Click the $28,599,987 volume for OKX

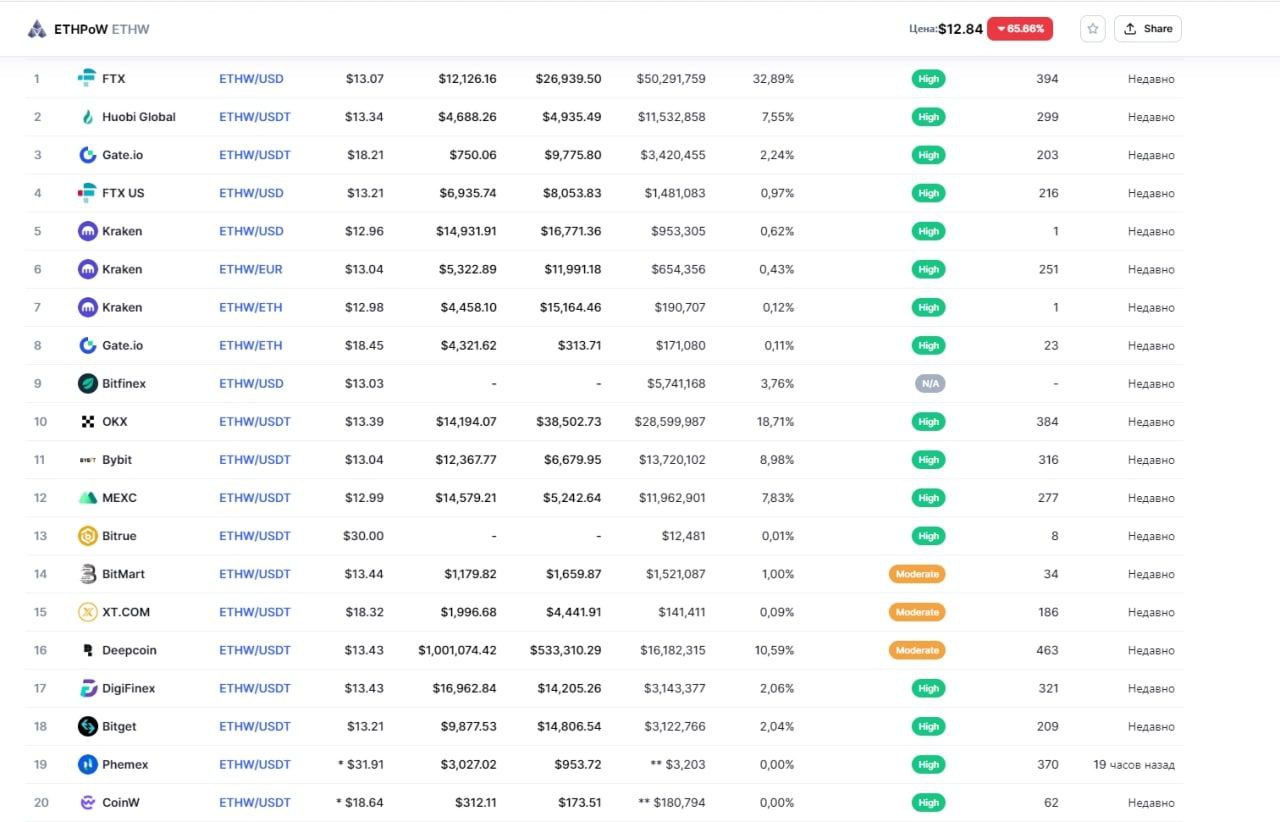tap(670, 422)
